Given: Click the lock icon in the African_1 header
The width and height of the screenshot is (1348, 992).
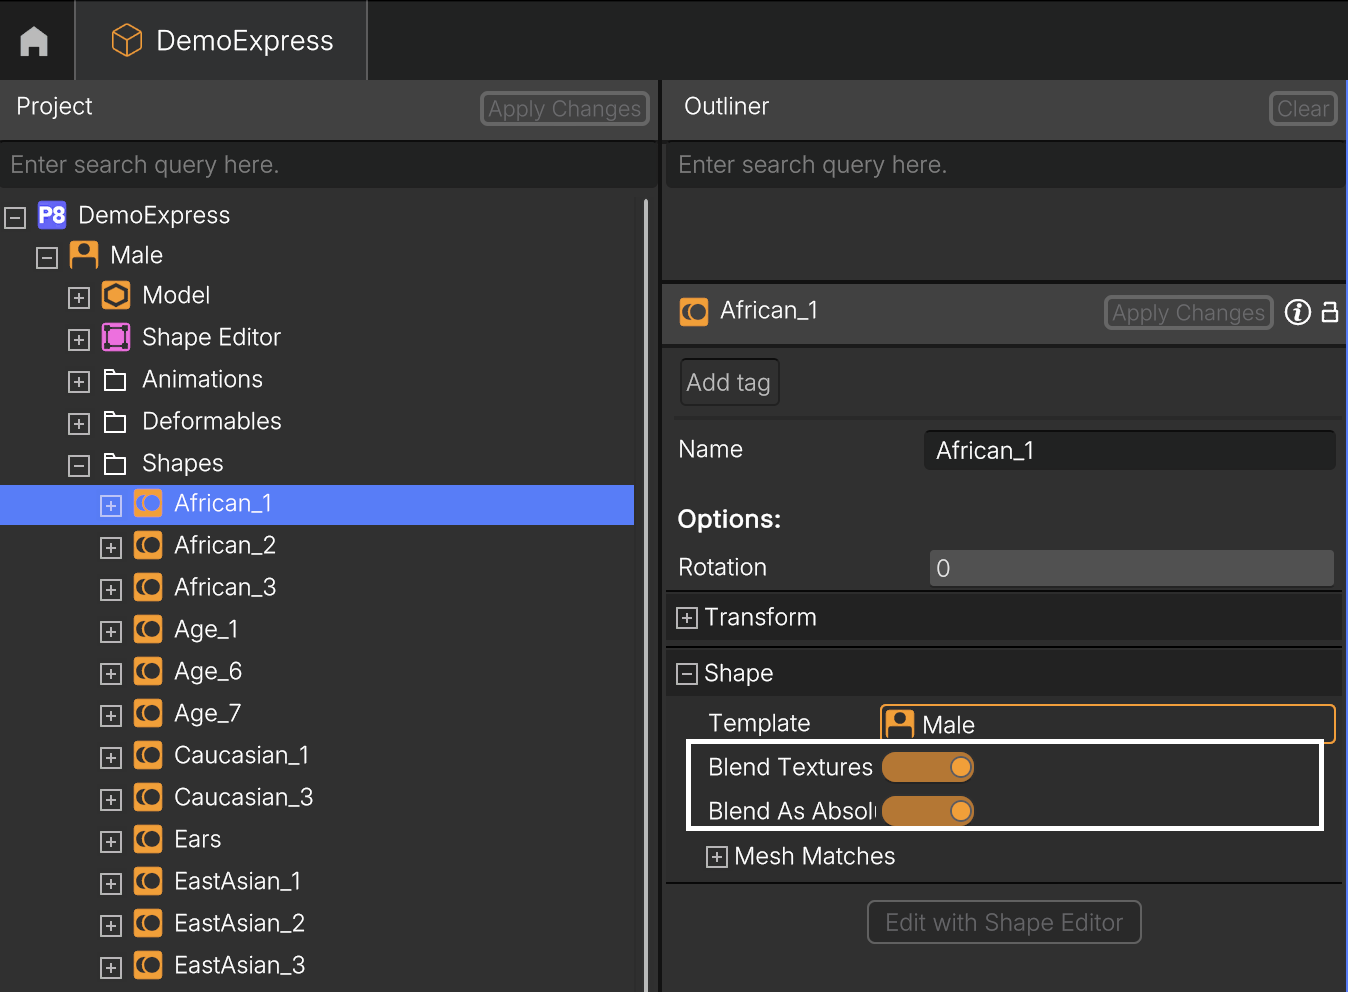Looking at the screenshot, I should point(1330,312).
